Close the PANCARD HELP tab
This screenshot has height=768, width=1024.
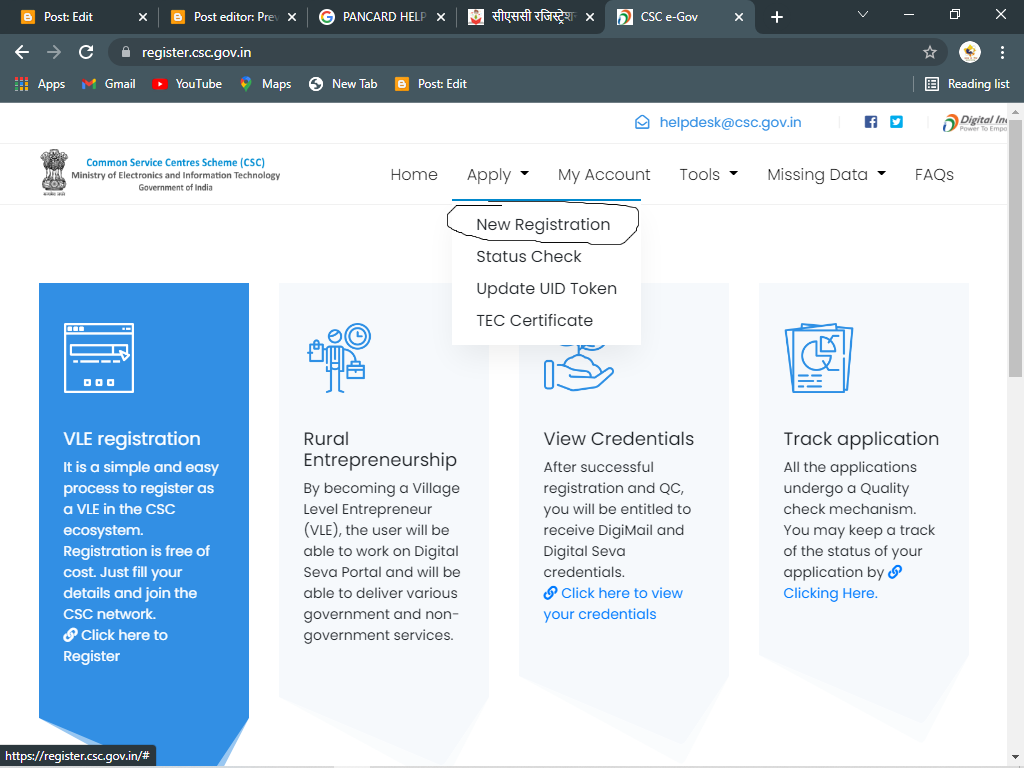point(441,17)
